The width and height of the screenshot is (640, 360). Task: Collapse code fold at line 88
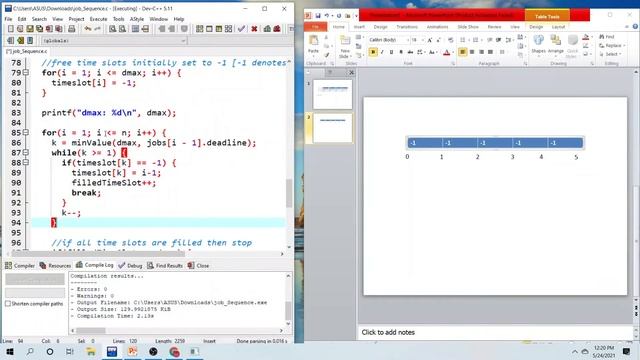(26, 162)
